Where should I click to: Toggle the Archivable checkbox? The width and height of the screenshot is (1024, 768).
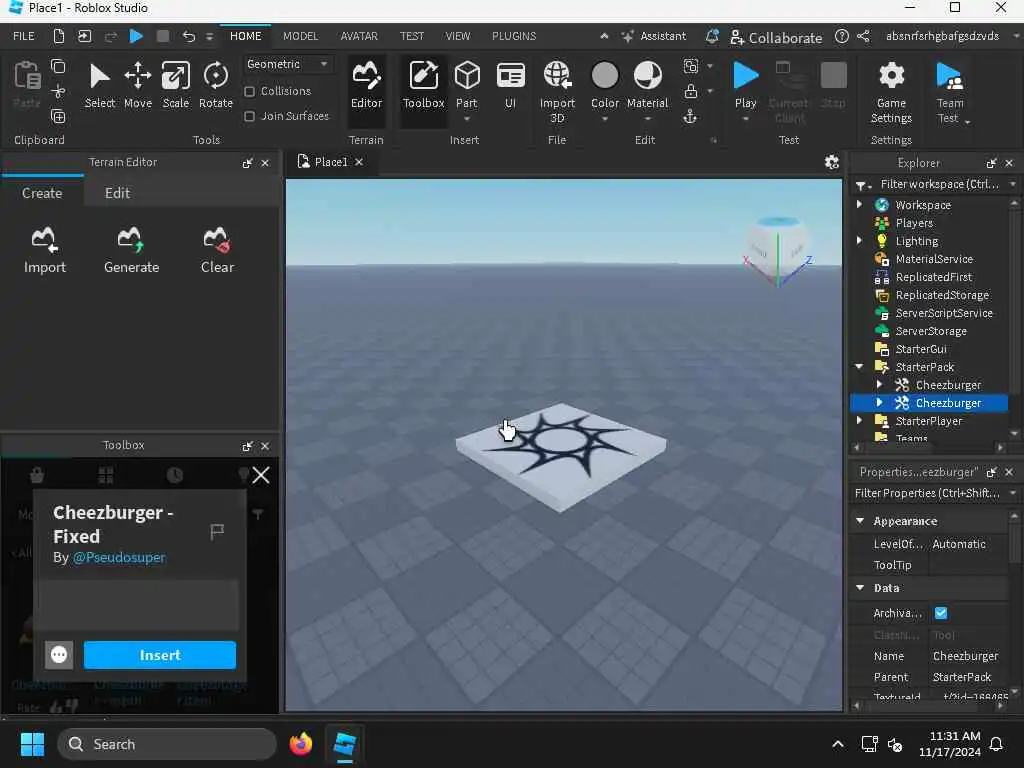coord(940,613)
